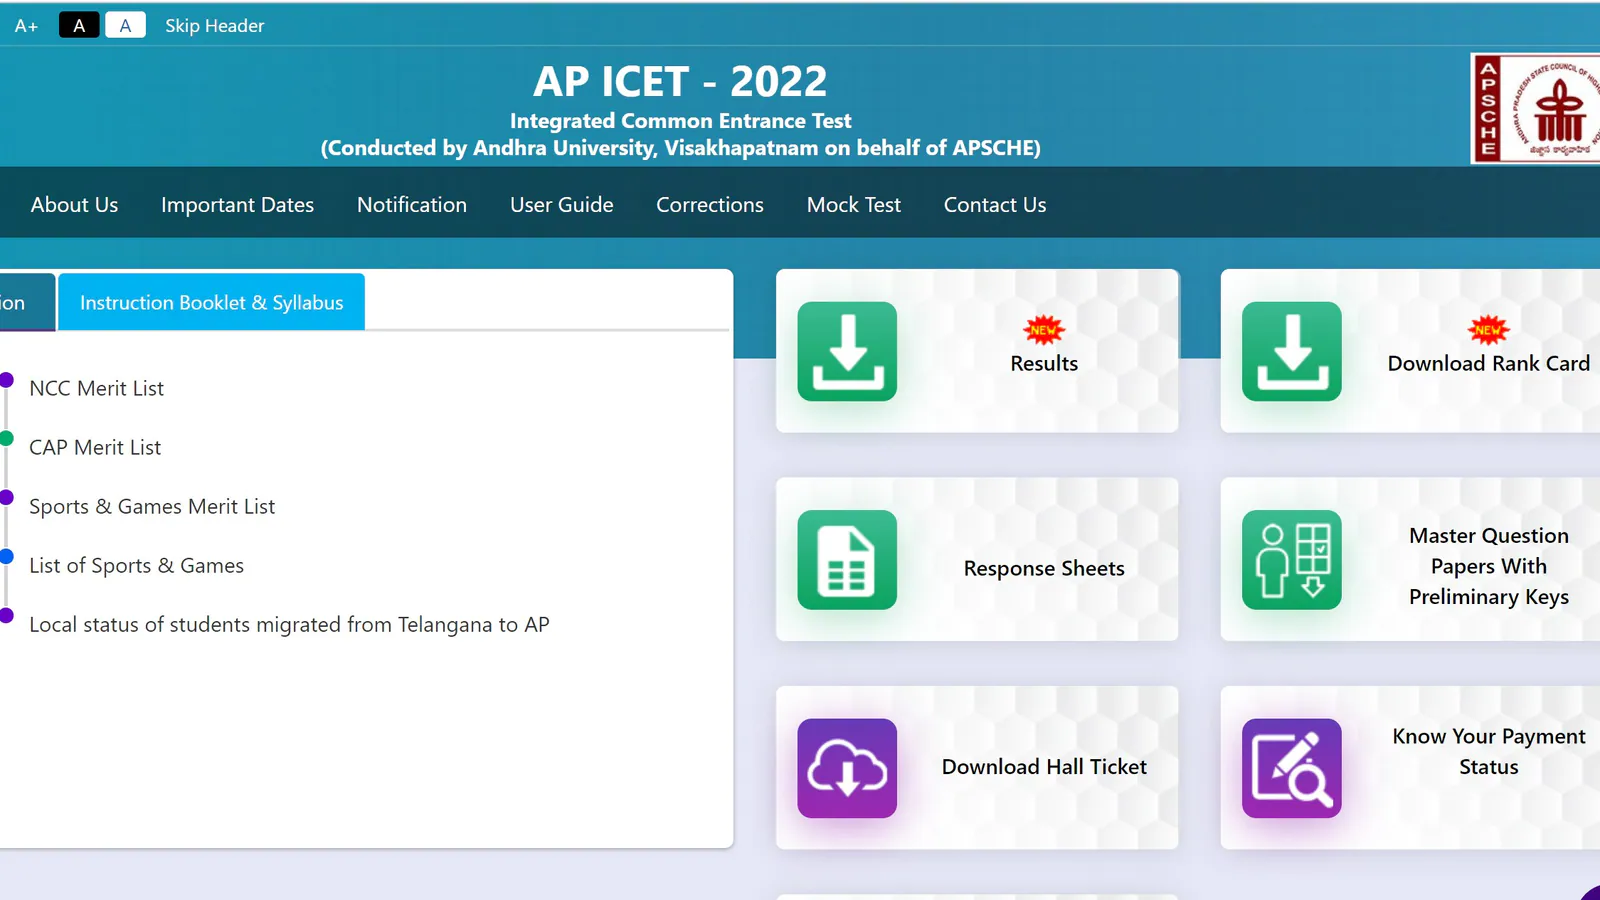Select the Instruction Booklet & Syllabus tab
1600x900 pixels.
[211, 303]
